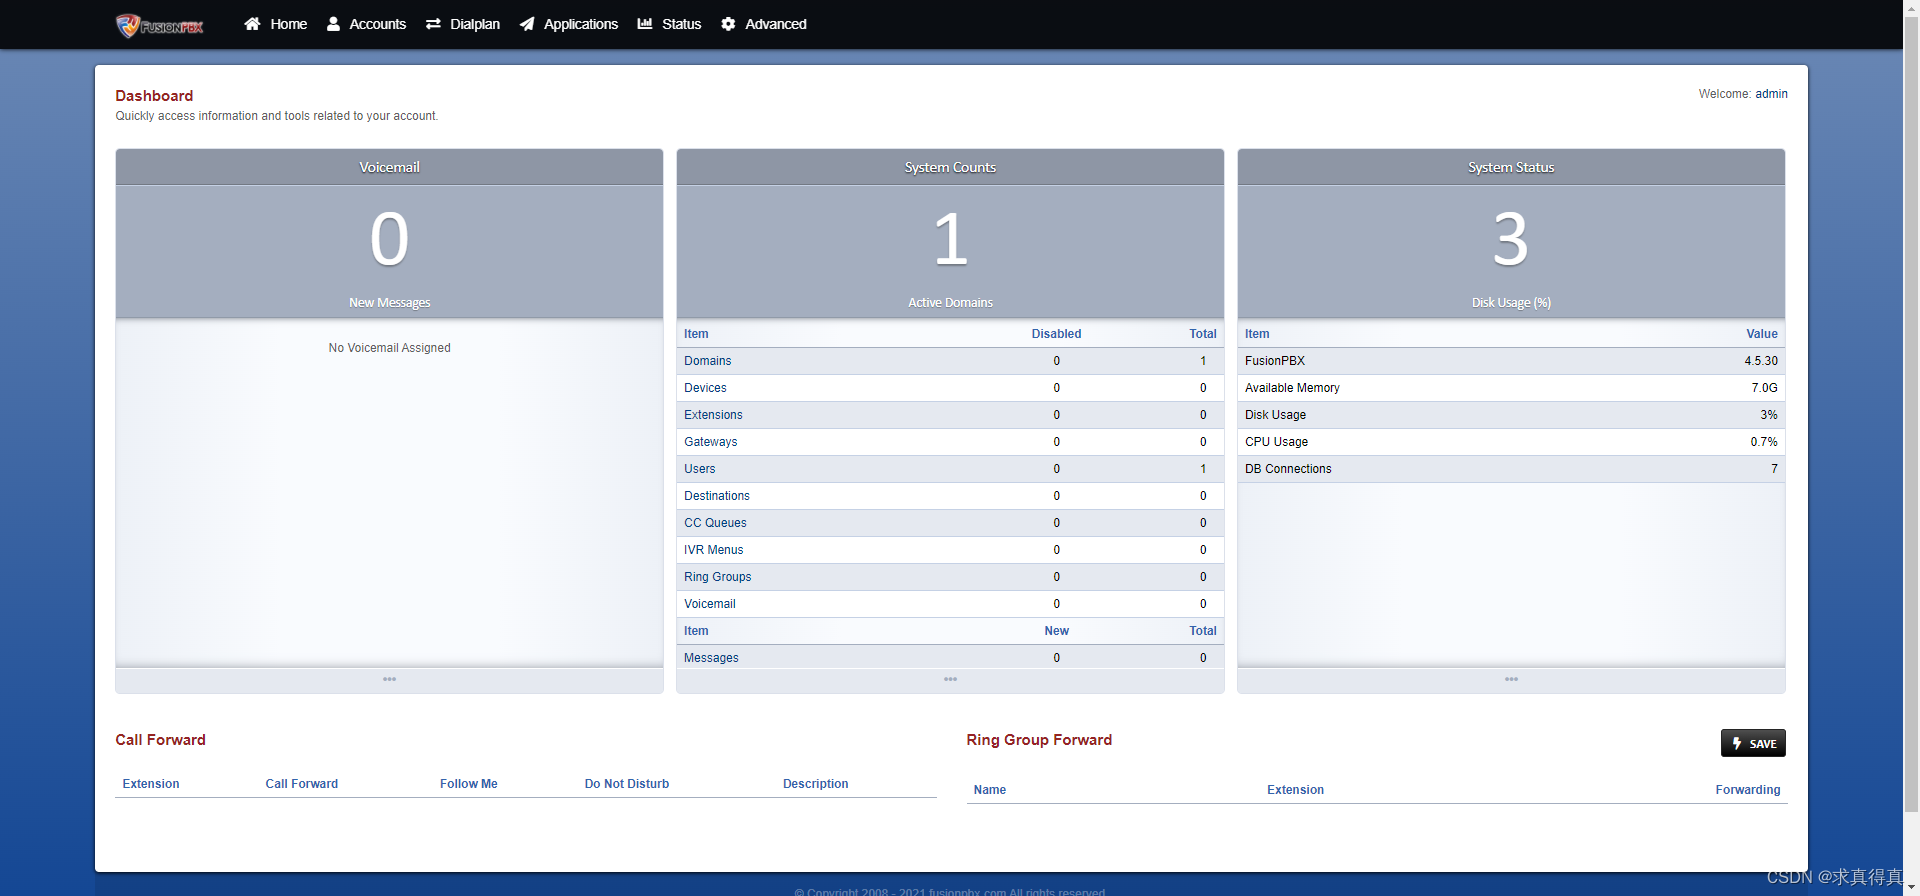This screenshot has width=1920, height=896.
Task: Open the Users link
Action: pyautogui.click(x=699, y=469)
